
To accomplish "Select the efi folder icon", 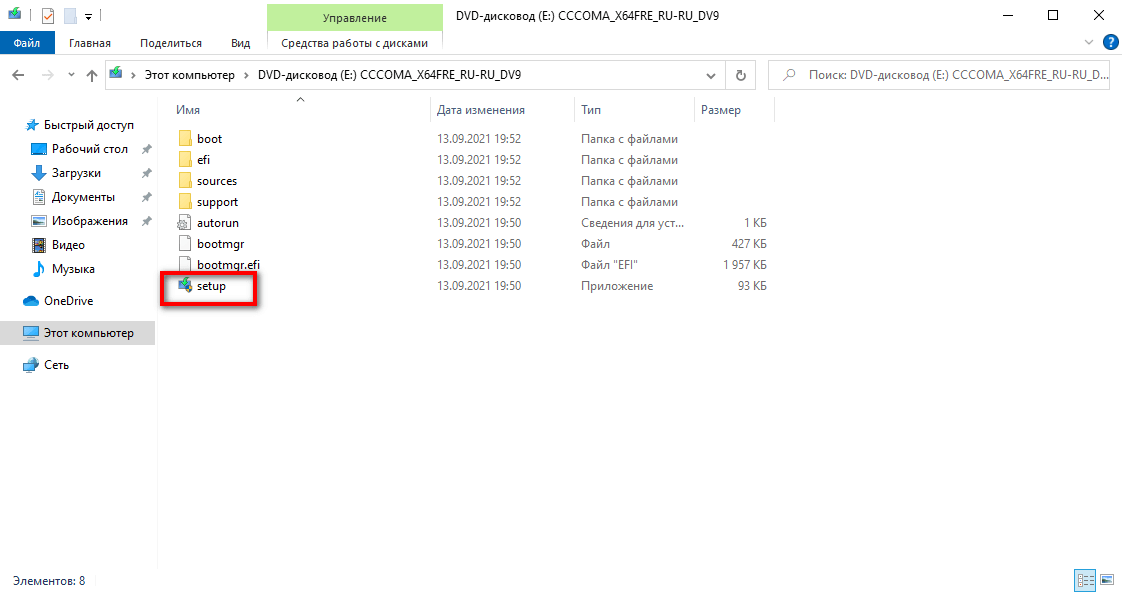I will [185, 159].
